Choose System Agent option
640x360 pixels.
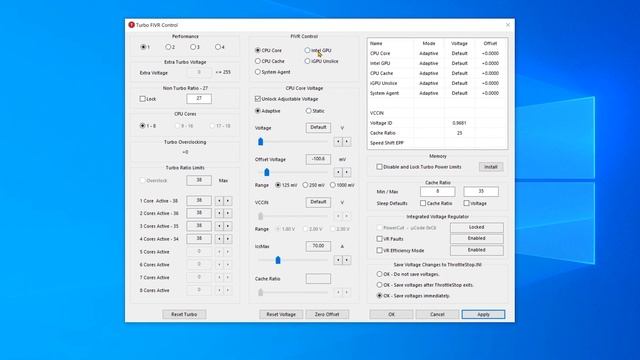258,72
